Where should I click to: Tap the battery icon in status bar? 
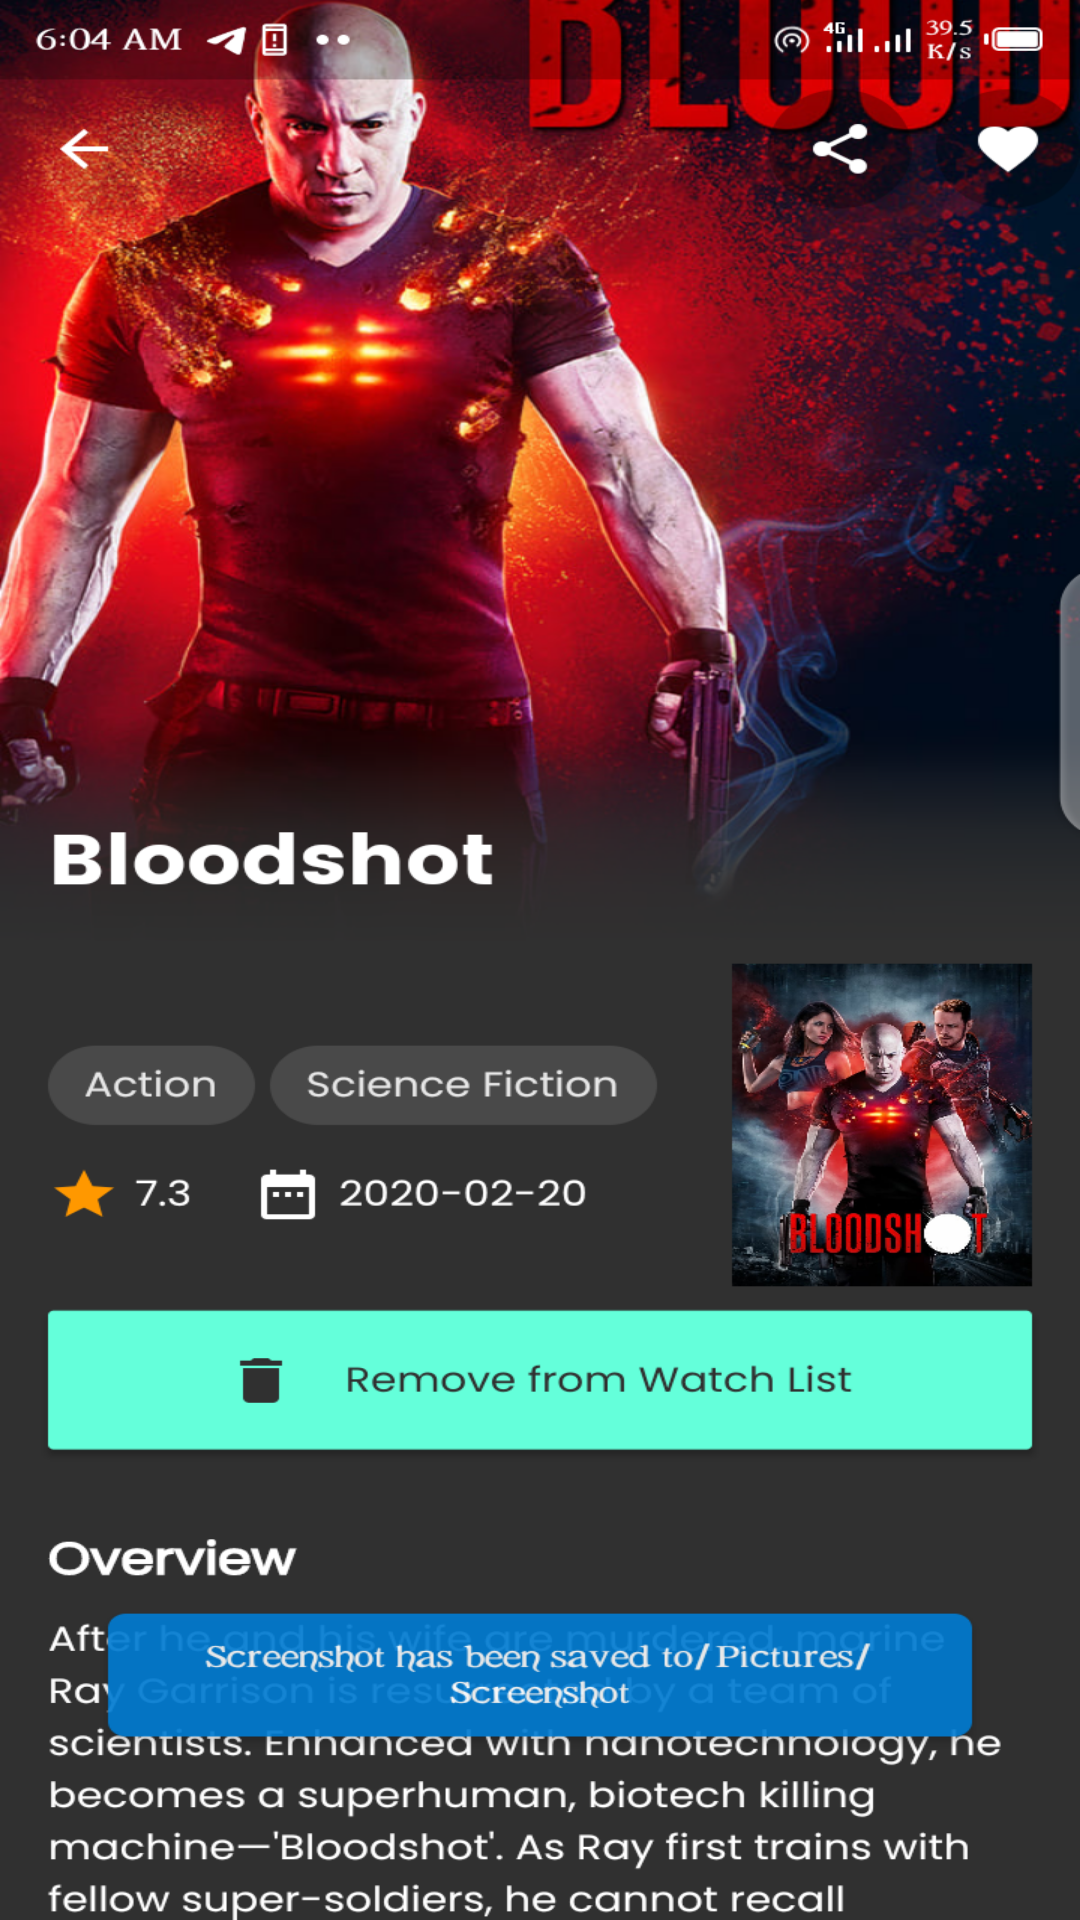point(1013,40)
